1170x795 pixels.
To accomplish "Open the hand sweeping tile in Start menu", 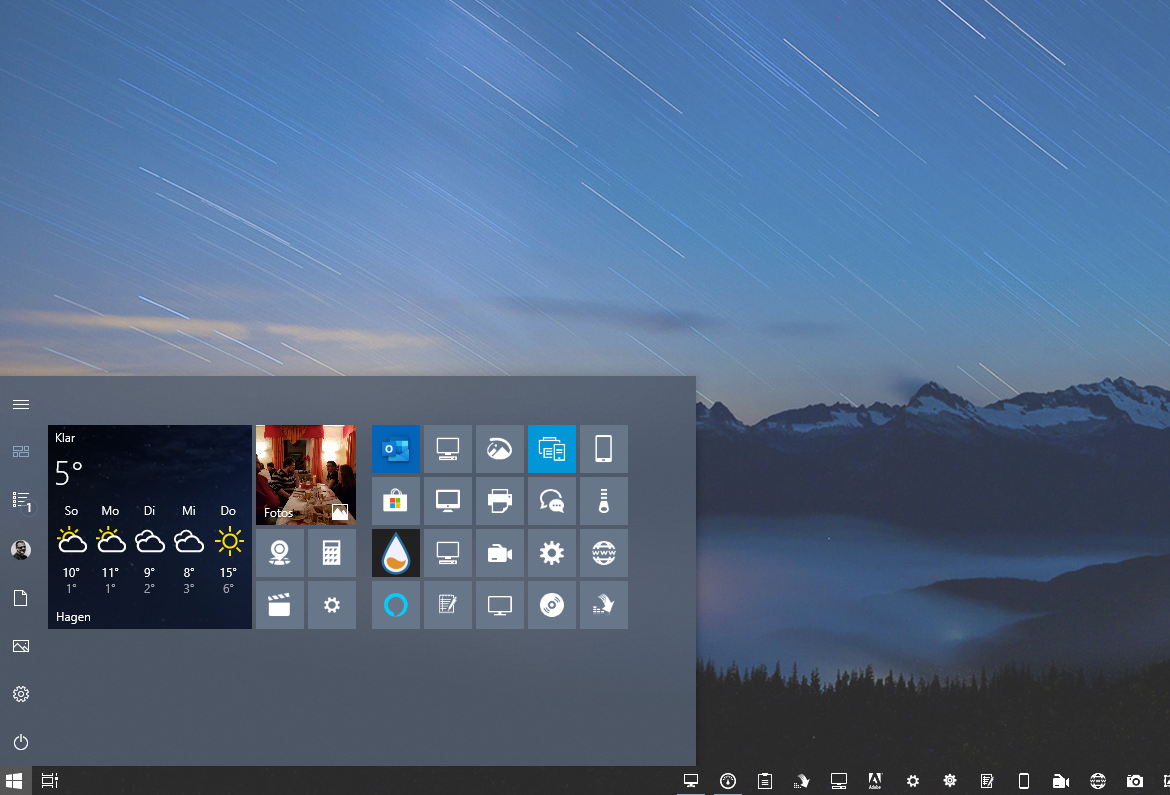I will click(x=604, y=605).
